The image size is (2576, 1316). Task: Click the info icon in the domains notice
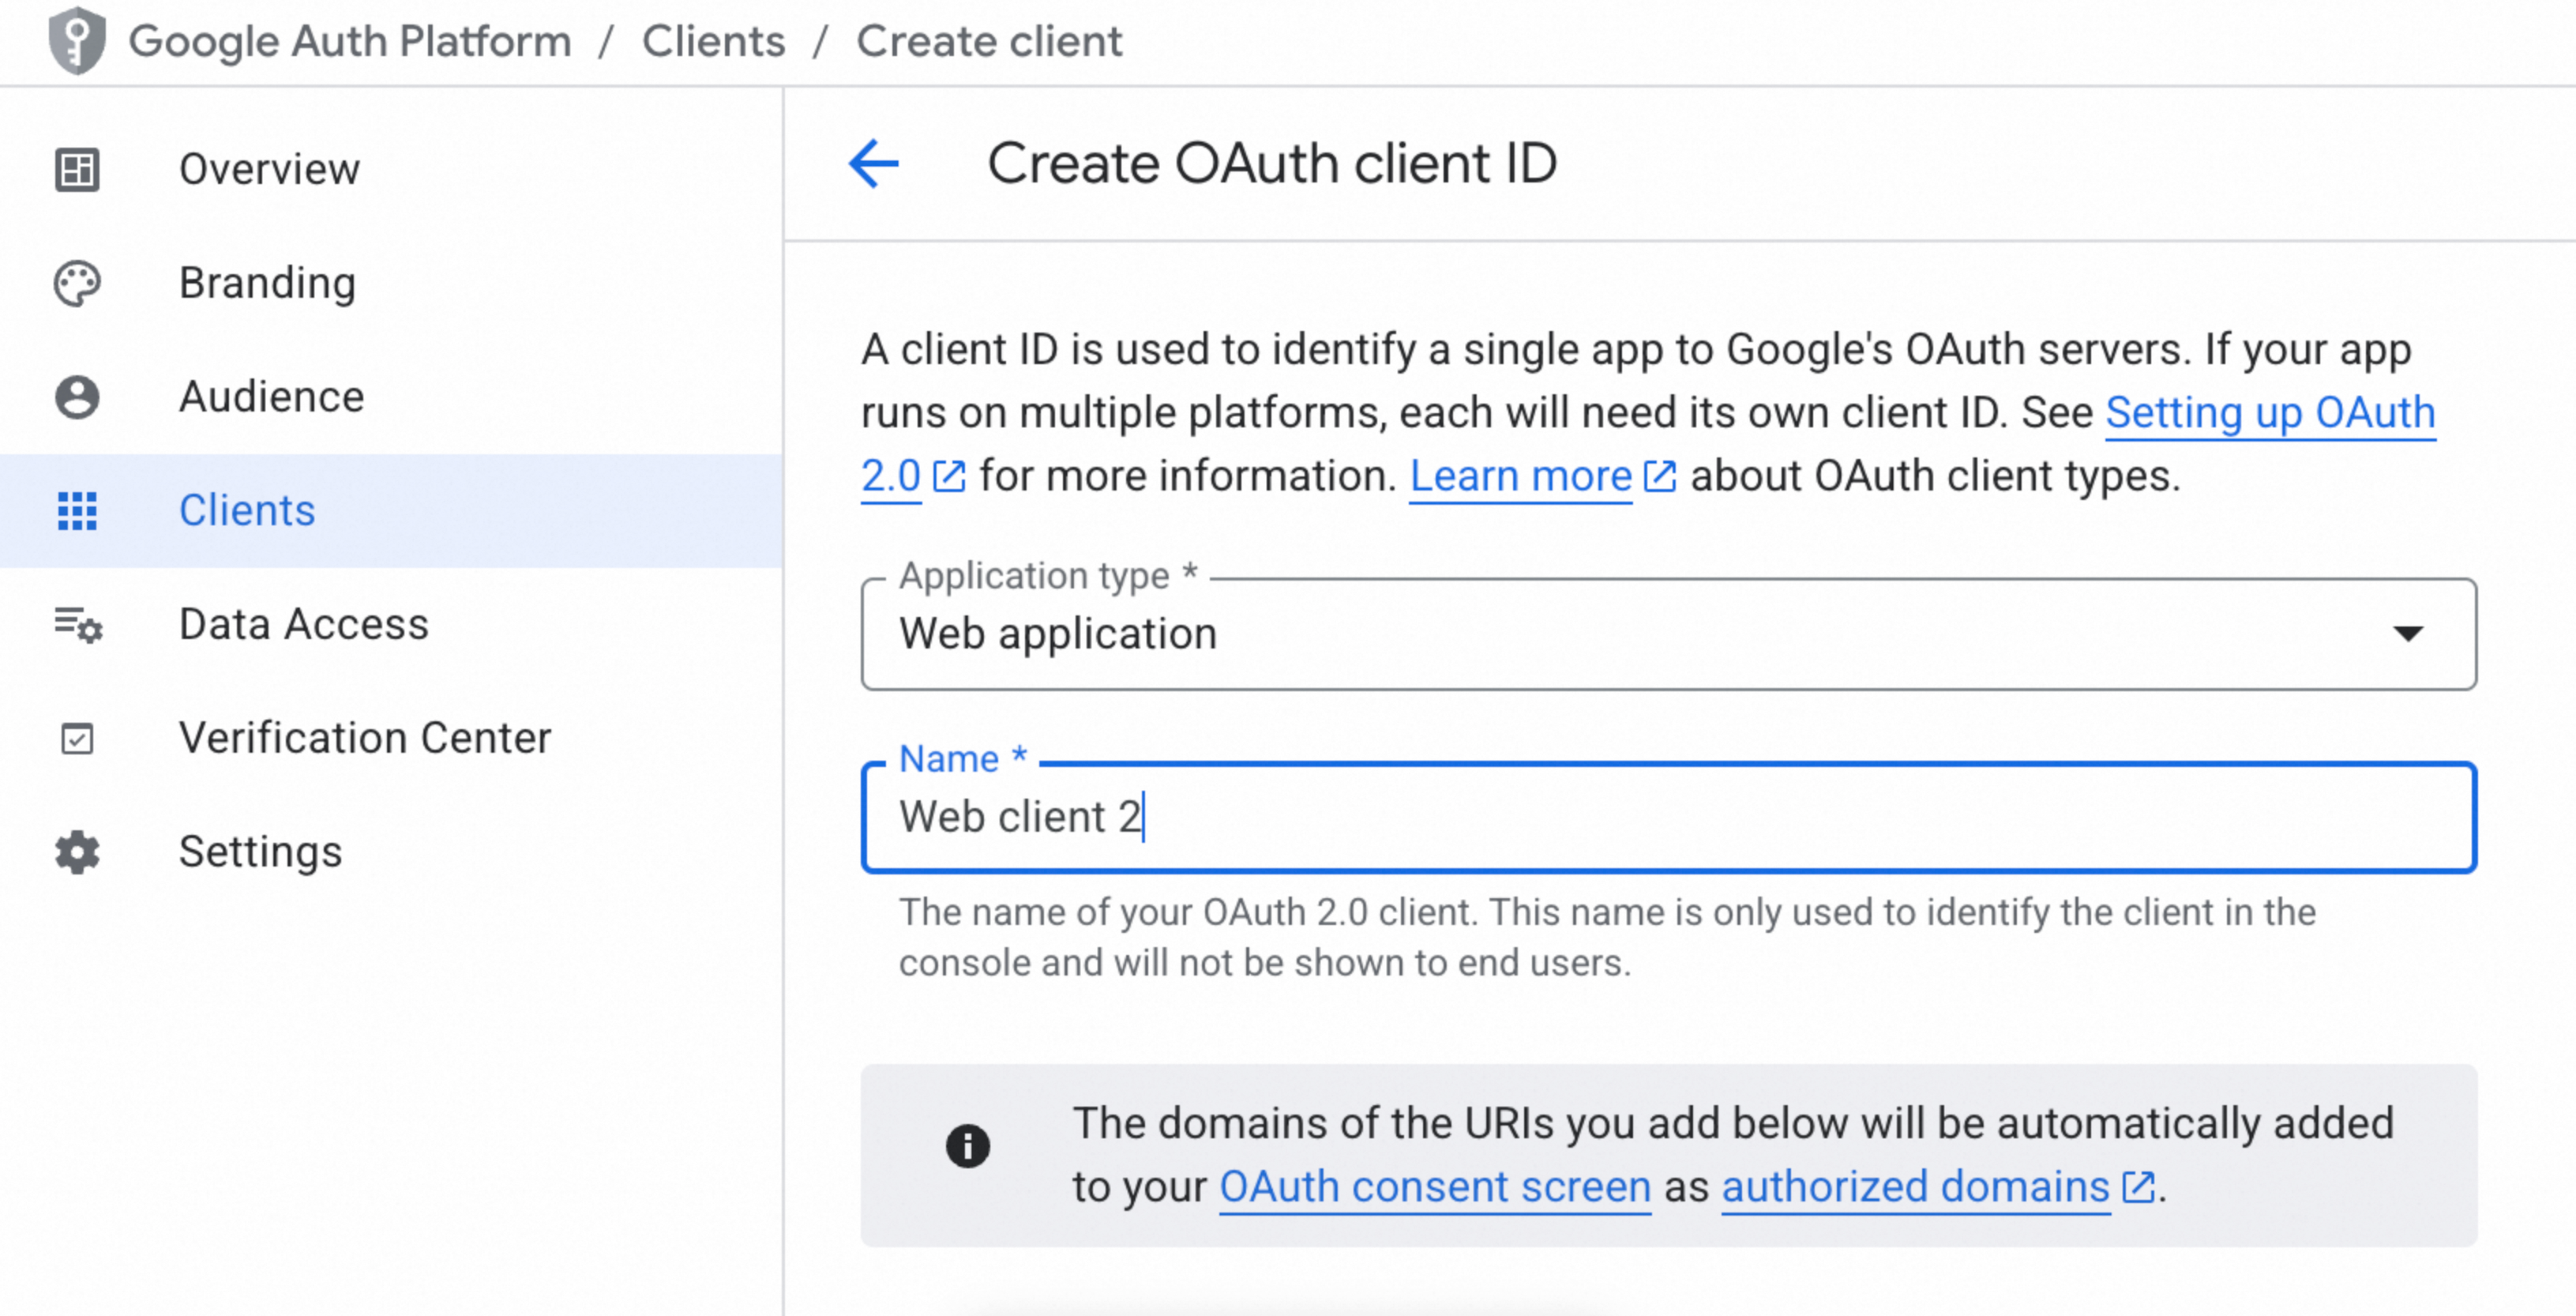click(x=967, y=1146)
